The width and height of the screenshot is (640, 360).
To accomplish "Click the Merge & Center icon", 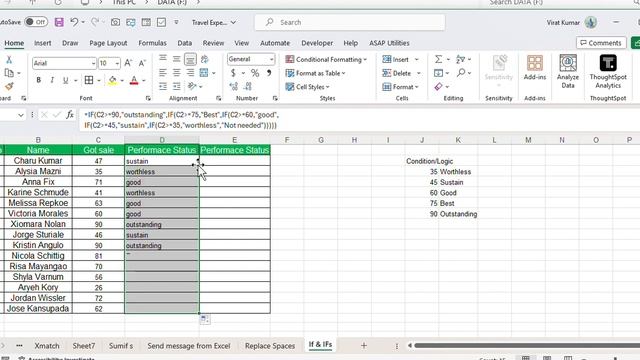I will 204,73.
